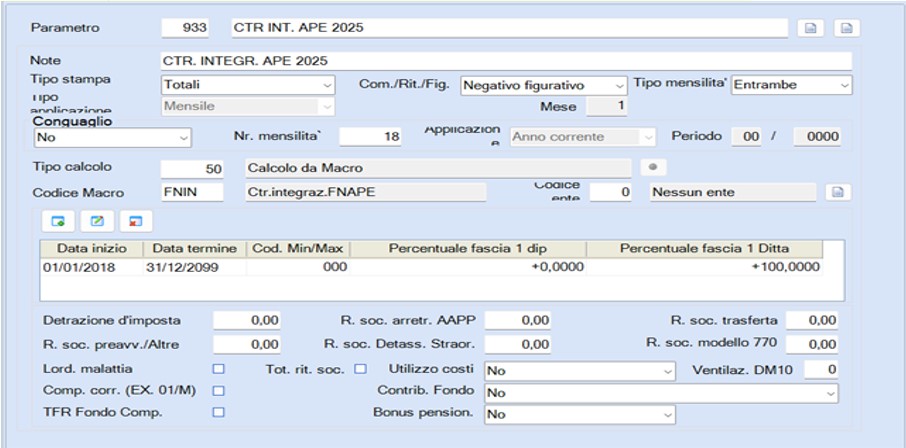Click the Mese field showing 1
This screenshot has height=448, width=906.
606,107
